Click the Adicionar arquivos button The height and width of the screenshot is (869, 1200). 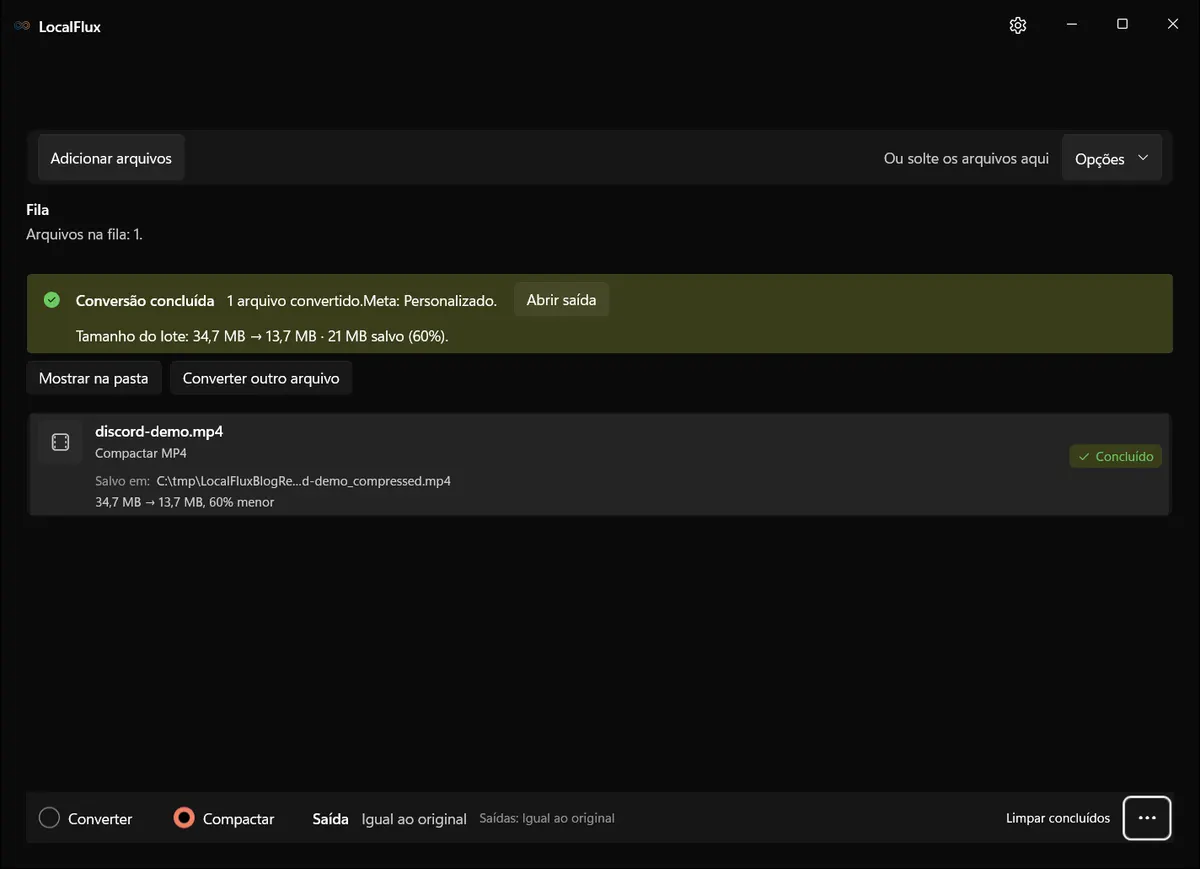(111, 158)
